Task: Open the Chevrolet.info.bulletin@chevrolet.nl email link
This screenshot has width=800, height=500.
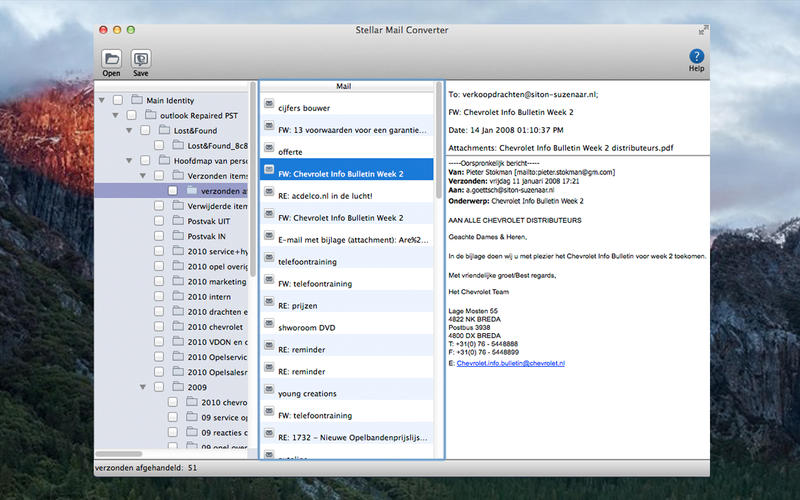Action: click(511, 363)
